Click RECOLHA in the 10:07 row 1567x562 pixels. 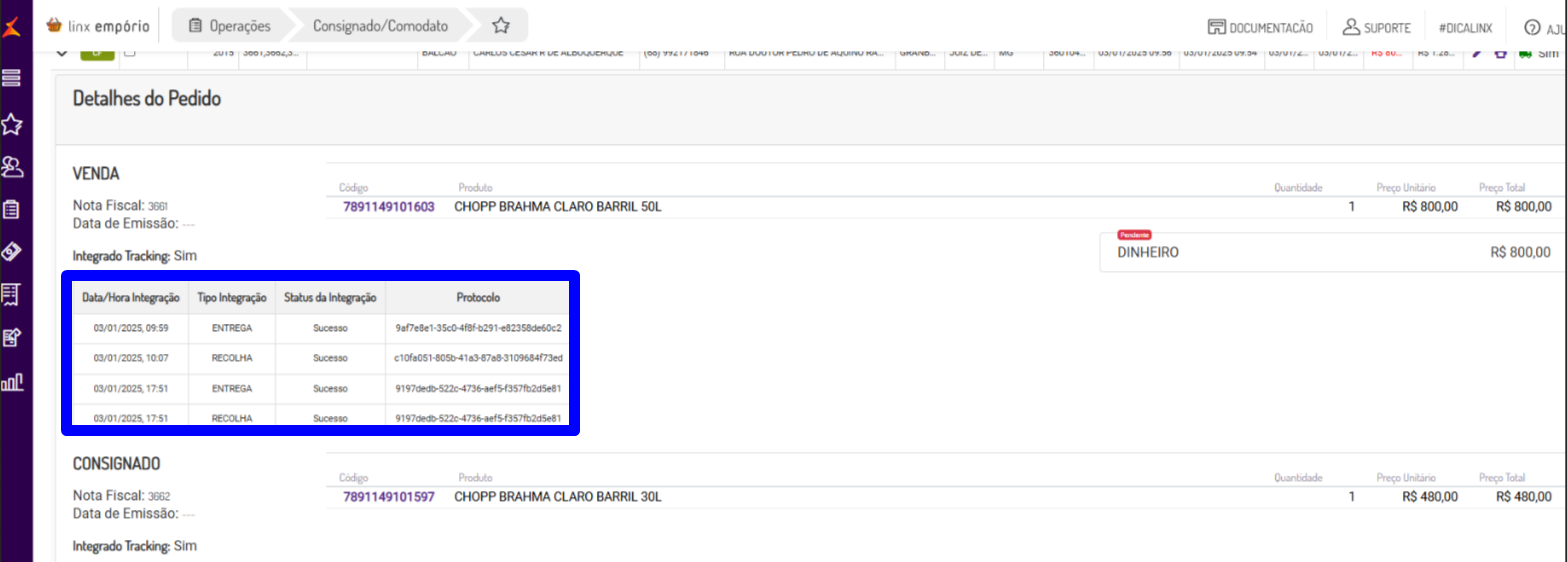232,358
